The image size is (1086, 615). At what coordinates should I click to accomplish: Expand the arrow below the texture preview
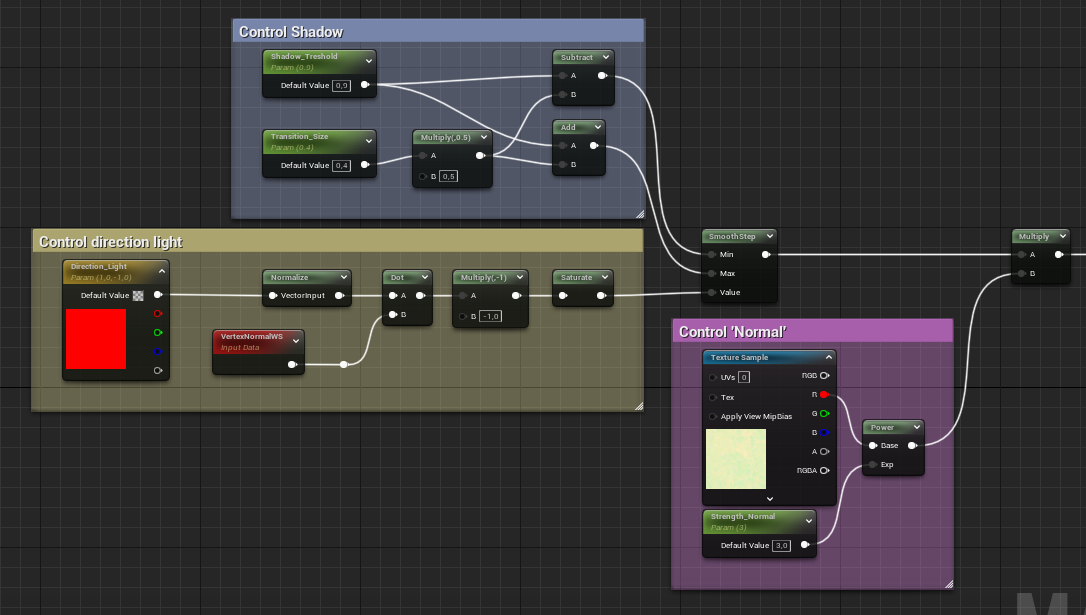[x=769, y=498]
